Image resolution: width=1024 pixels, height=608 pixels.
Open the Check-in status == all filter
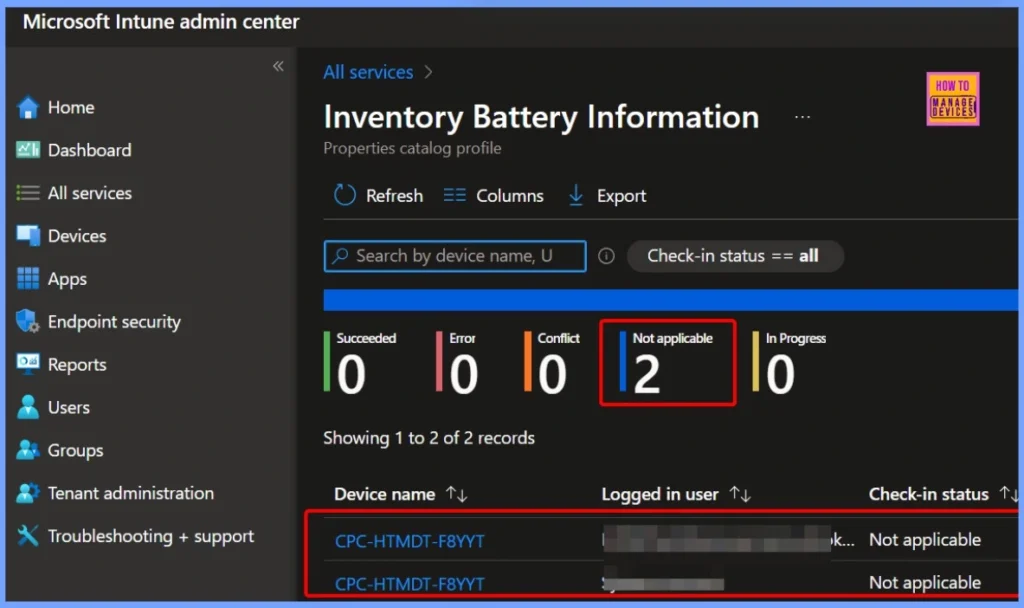coord(735,256)
